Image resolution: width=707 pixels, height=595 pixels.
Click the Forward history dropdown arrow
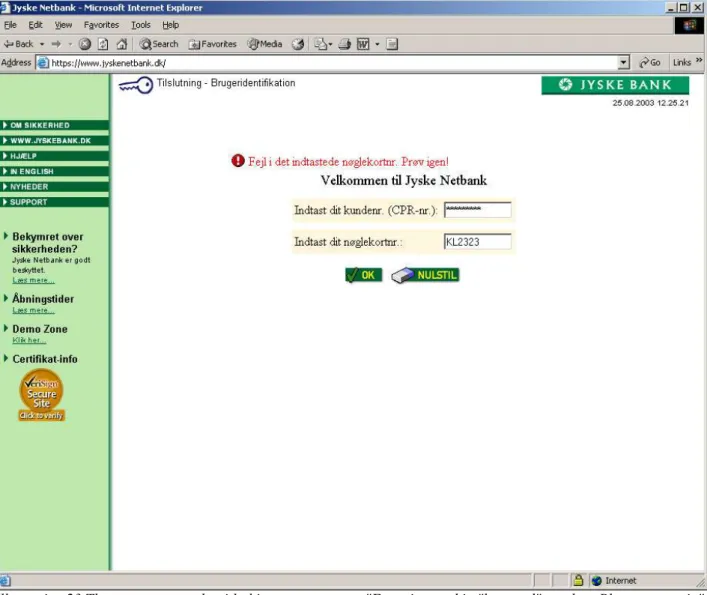(x=70, y=44)
